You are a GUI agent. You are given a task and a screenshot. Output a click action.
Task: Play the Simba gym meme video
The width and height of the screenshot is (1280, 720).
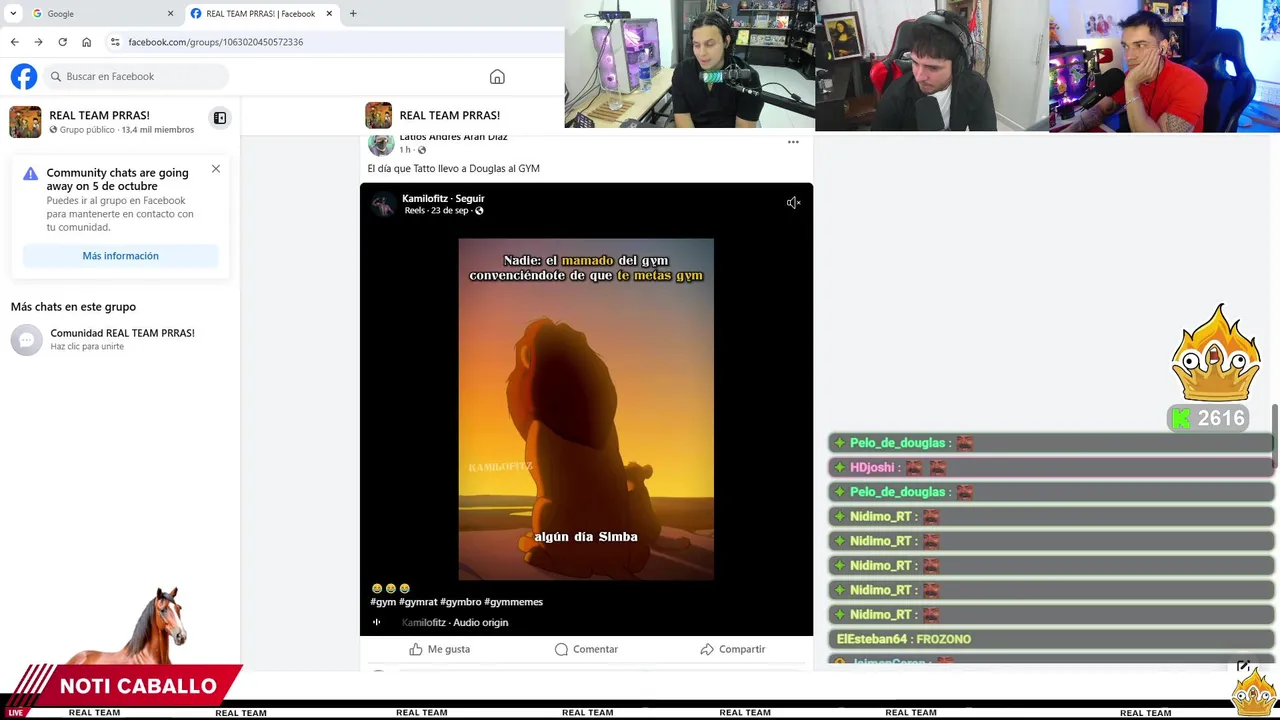tap(586, 409)
